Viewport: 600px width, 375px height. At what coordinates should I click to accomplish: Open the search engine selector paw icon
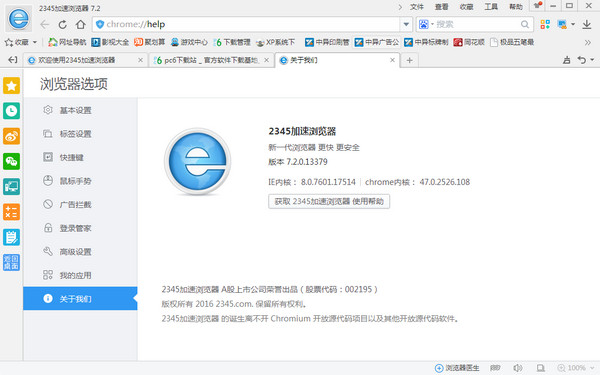pos(424,24)
